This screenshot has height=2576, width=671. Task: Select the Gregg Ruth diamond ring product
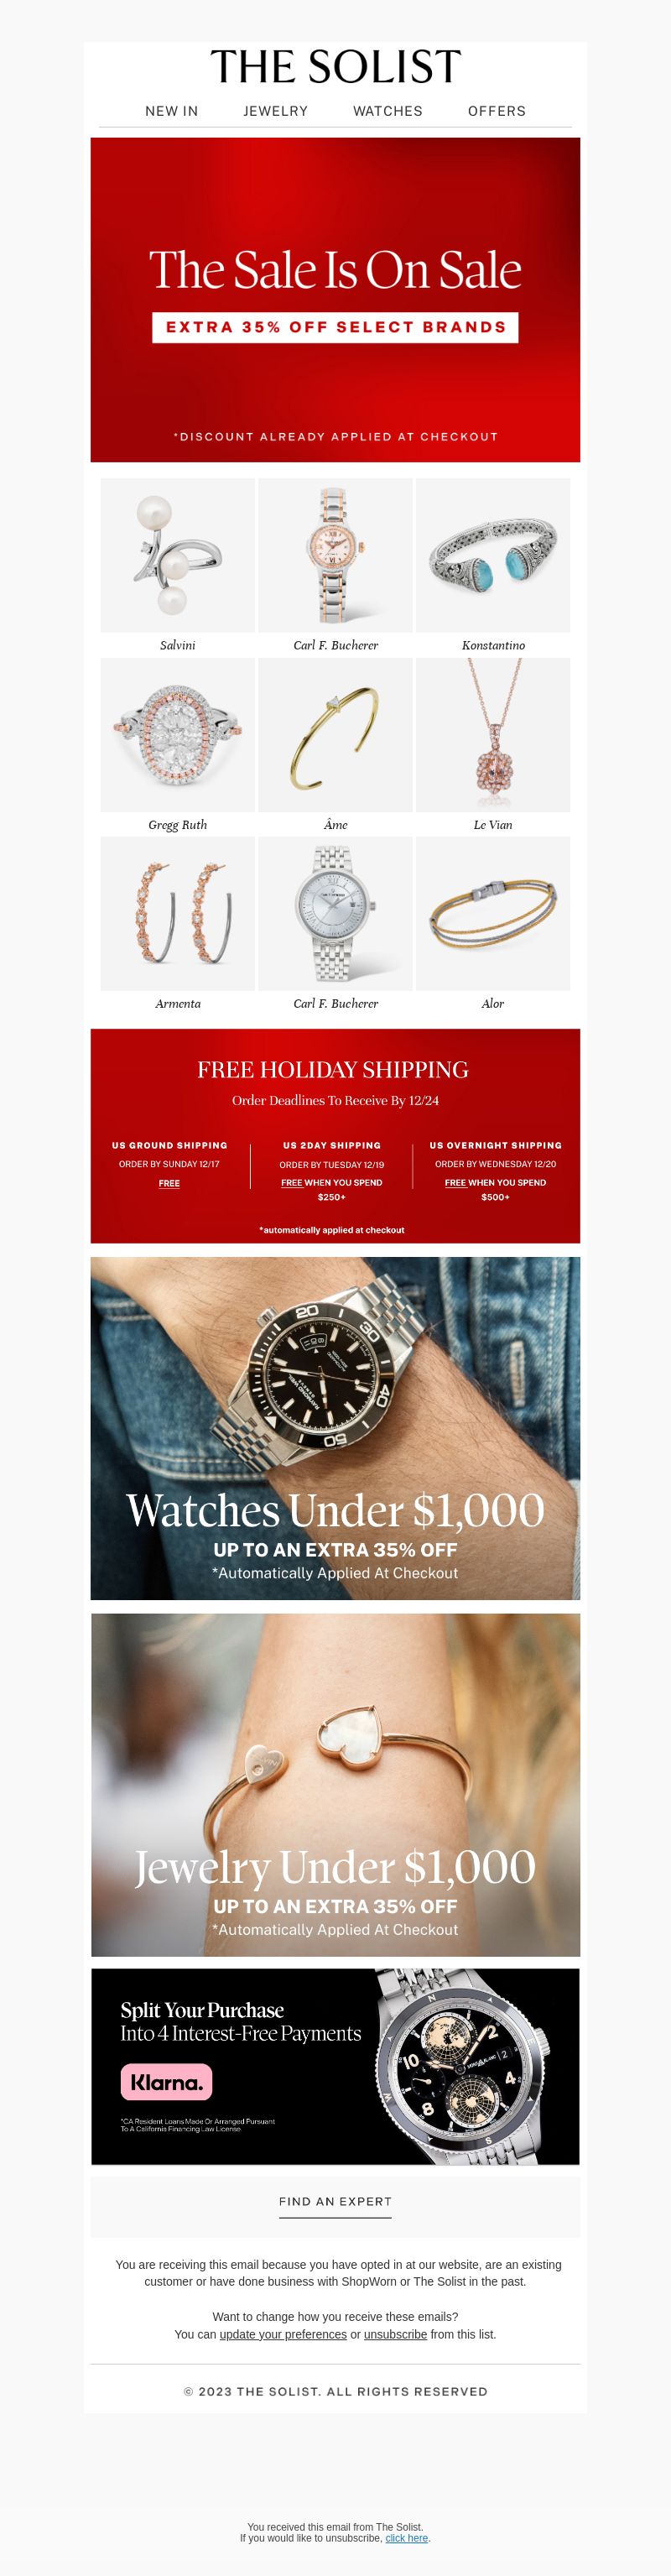tap(178, 734)
